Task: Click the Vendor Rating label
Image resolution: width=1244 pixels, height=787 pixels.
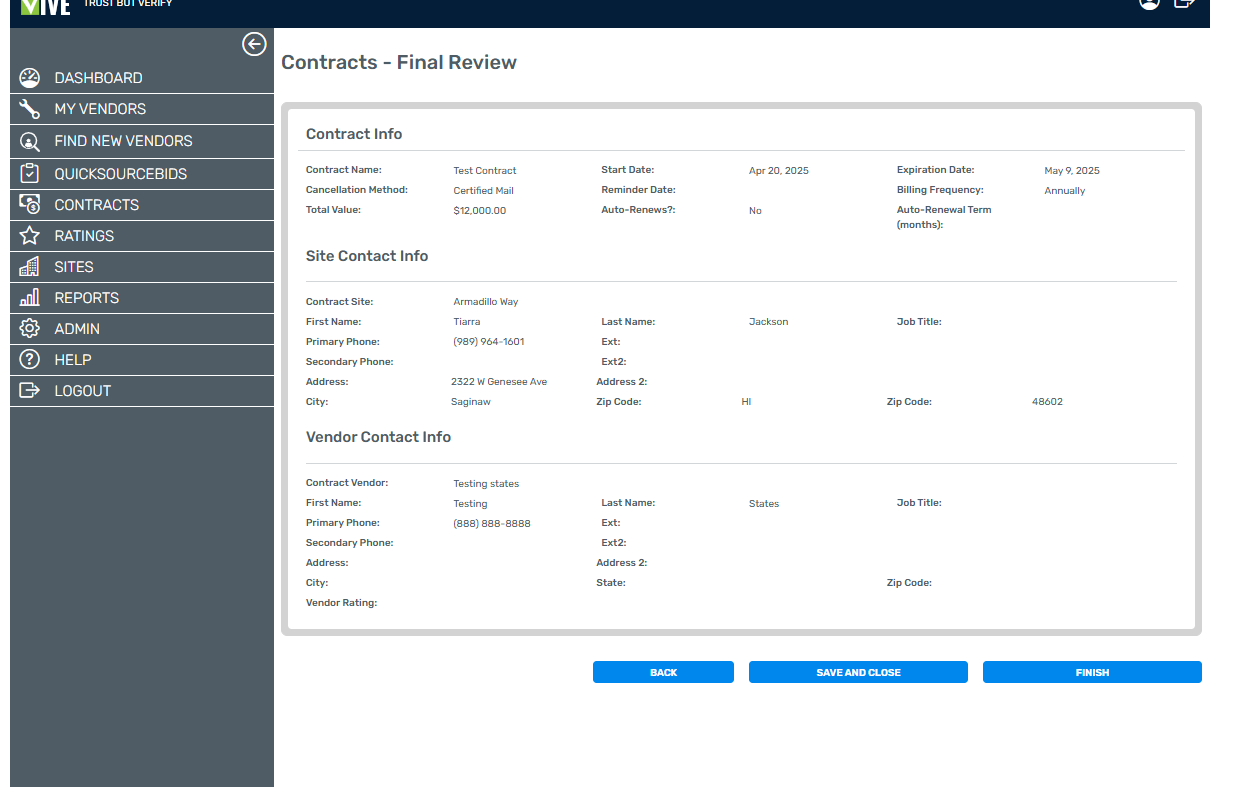Action: tap(341, 603)
